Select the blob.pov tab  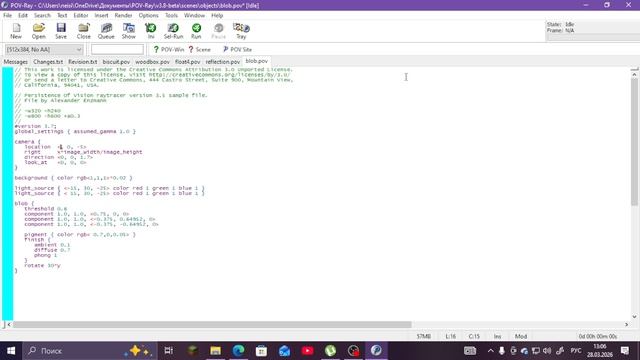[x=257, y=61]
